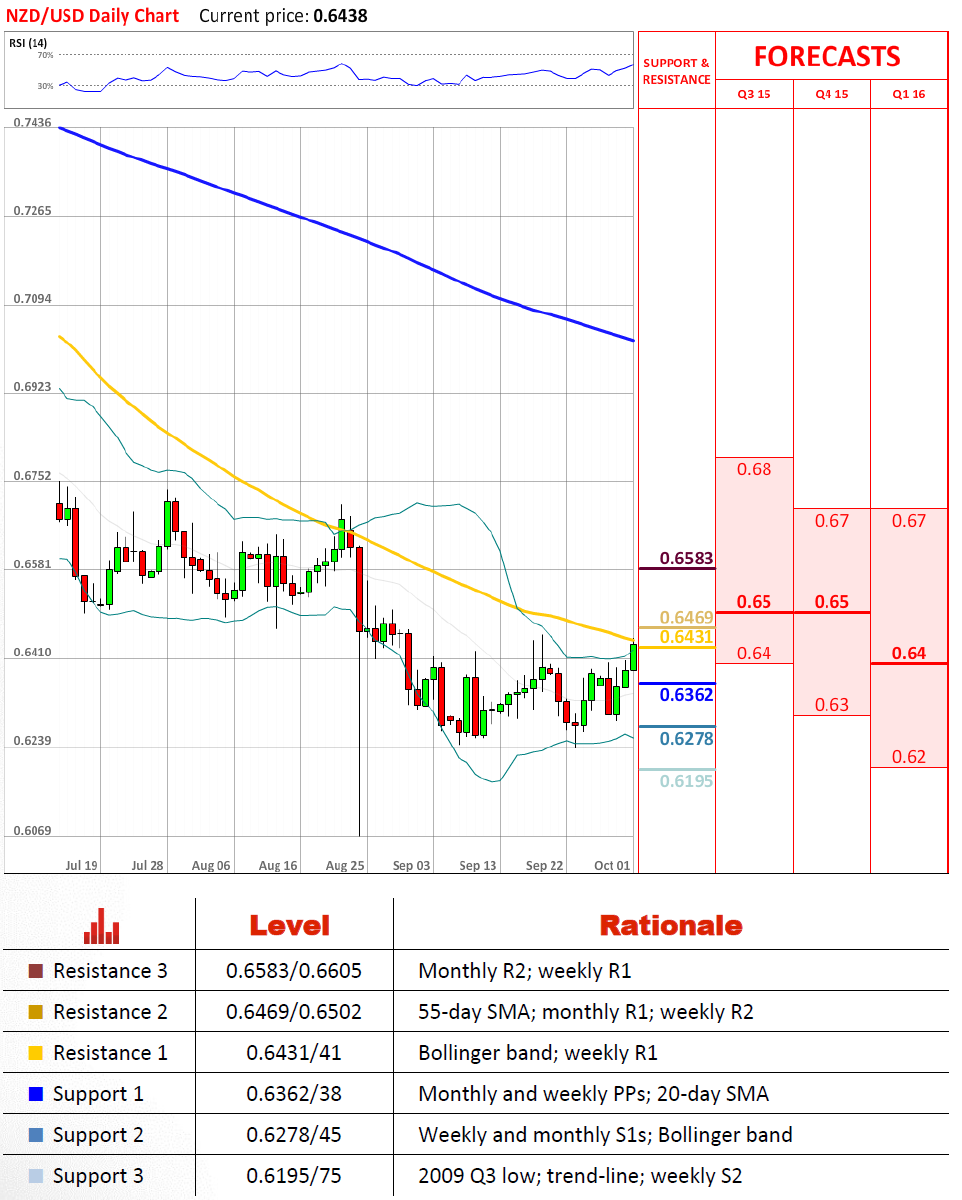The width and height of the screenshot is (962, 1200).
Task: Click the SUPPORT & RESISTANCE header
Action: coord(676,71)
